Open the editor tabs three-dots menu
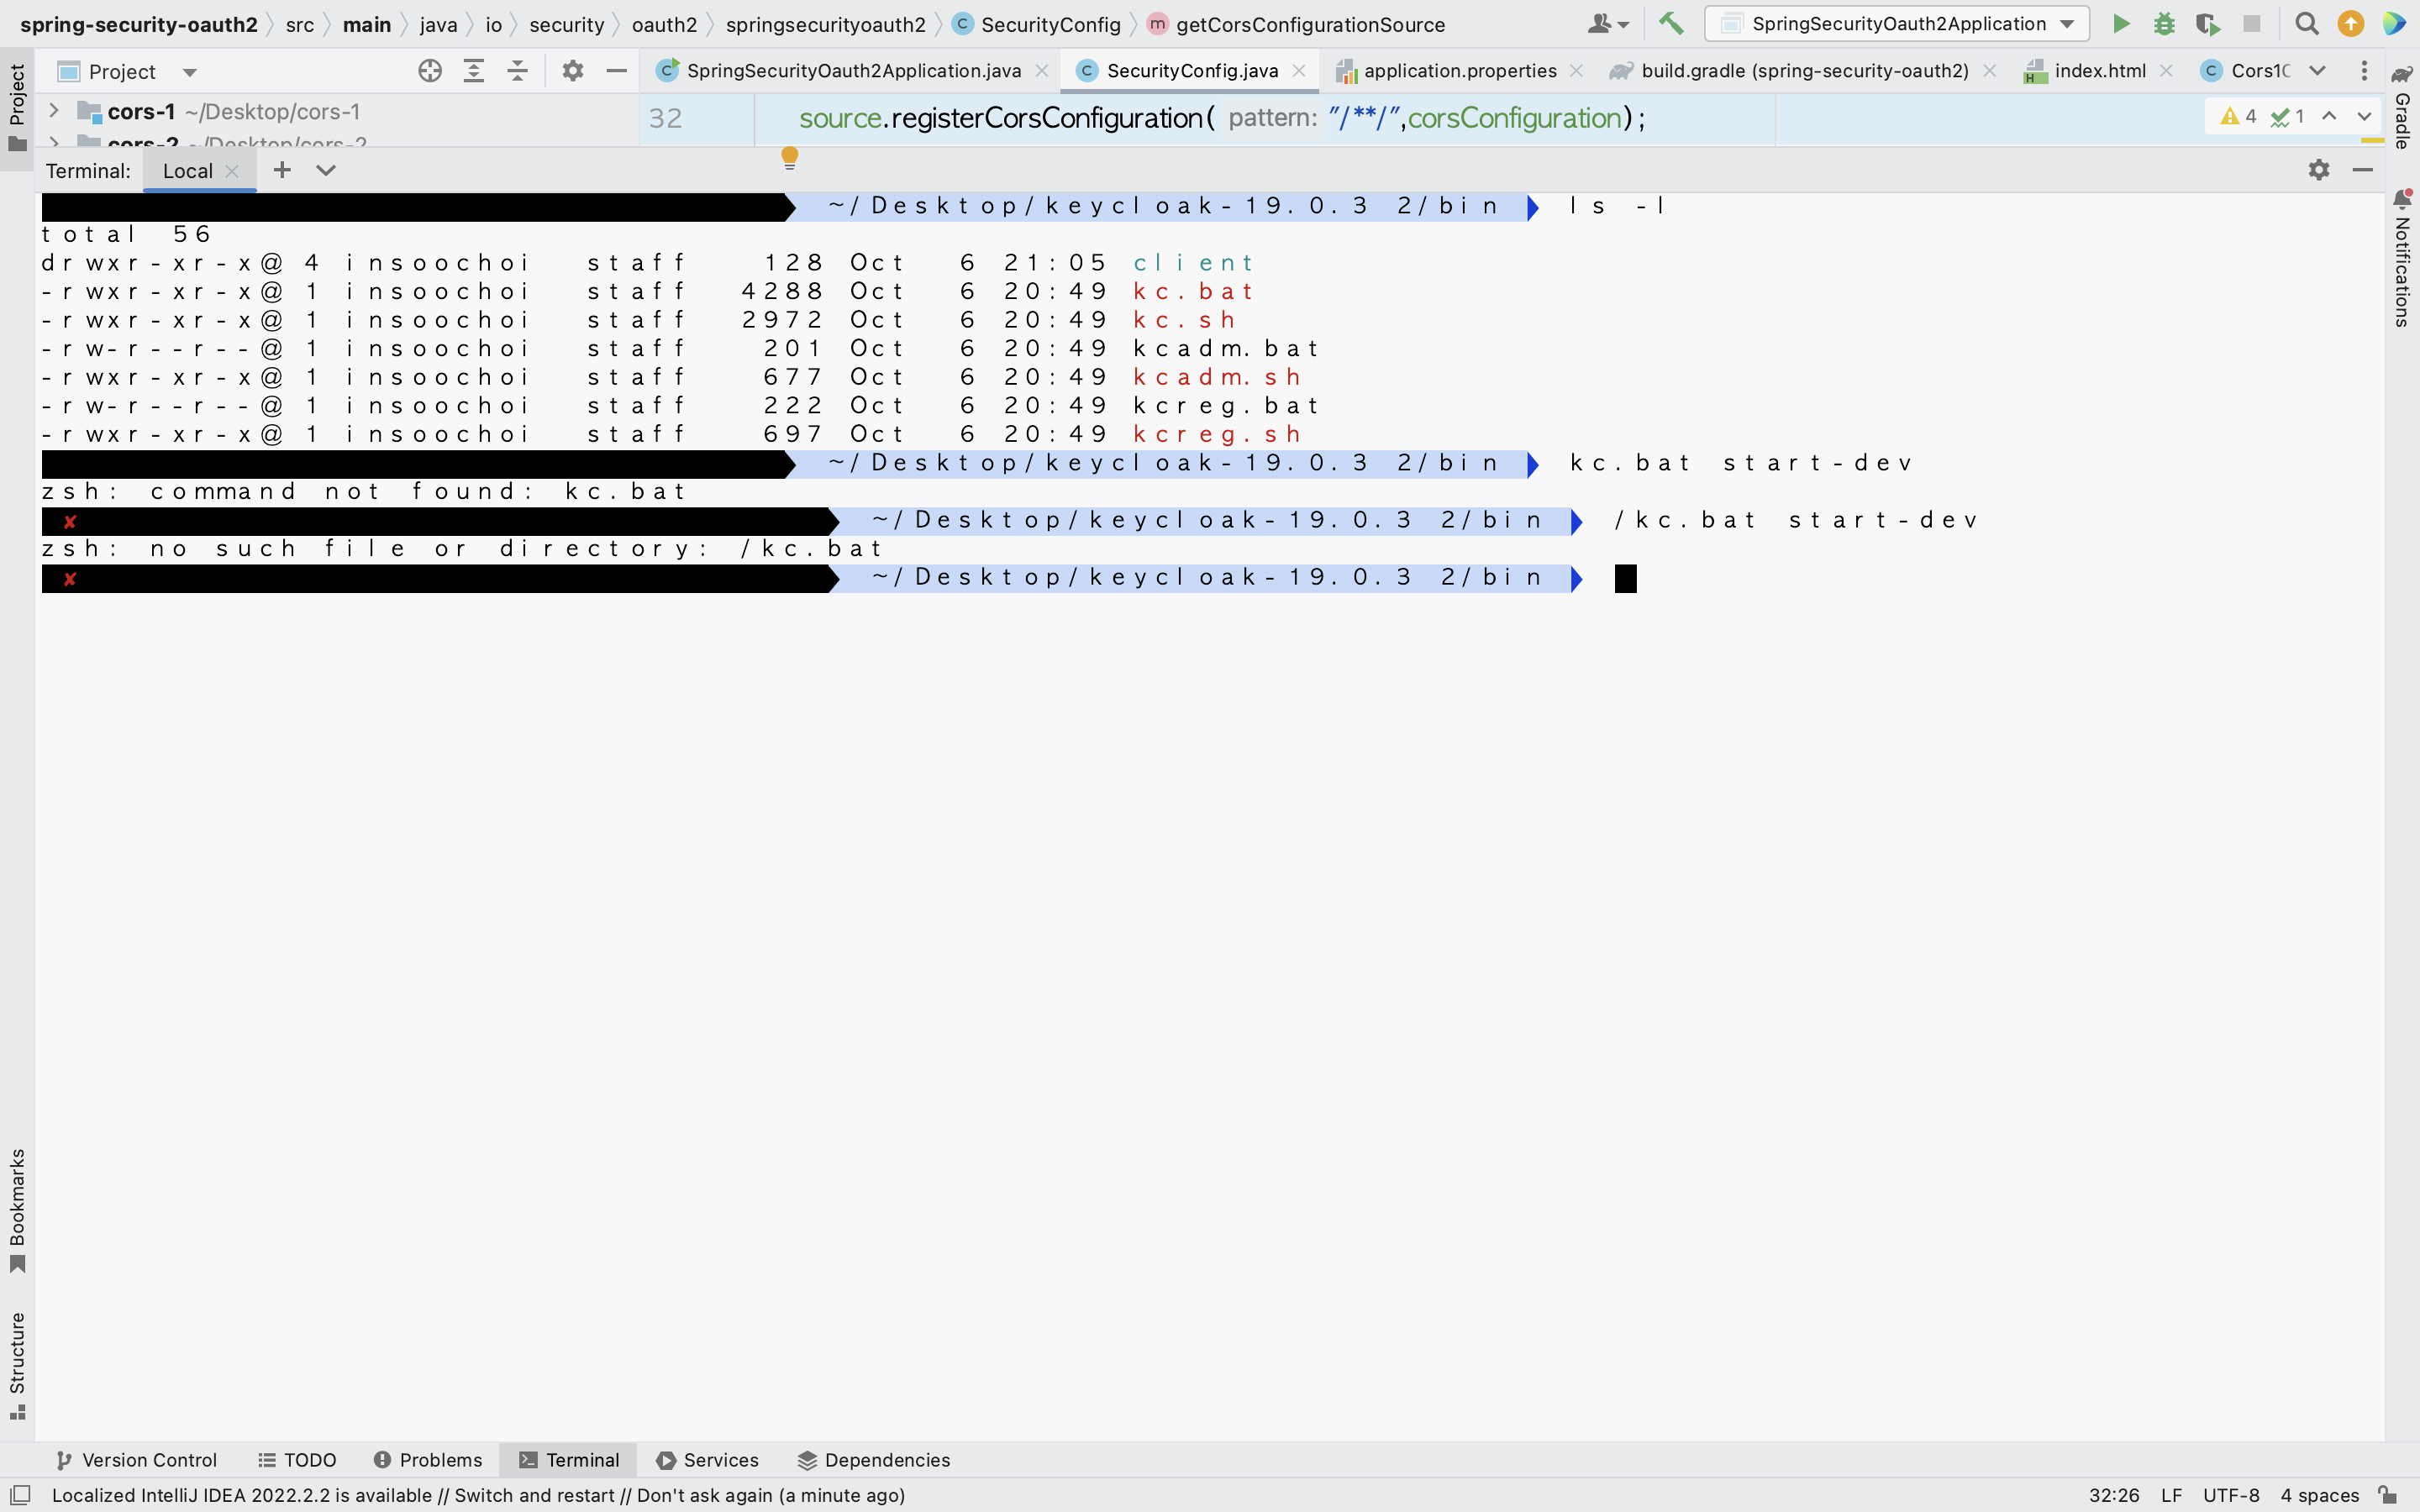Screen dimensions: 2420x1512 click(x=2364, y=71)
